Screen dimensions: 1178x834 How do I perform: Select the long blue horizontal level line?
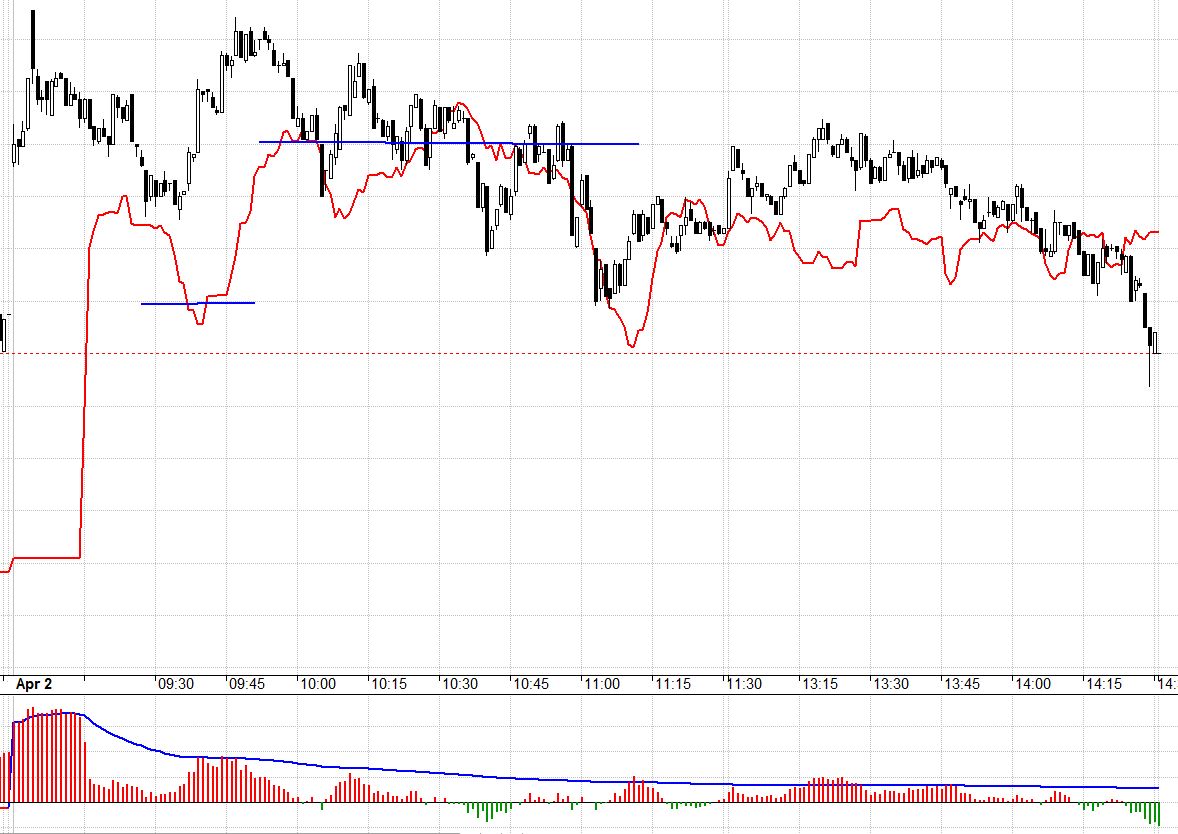[450, 143]
